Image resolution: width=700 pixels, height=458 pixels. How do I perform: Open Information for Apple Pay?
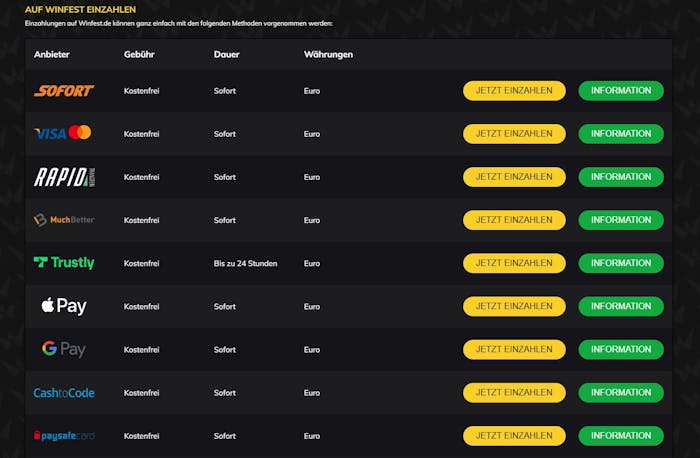[621, 306]
